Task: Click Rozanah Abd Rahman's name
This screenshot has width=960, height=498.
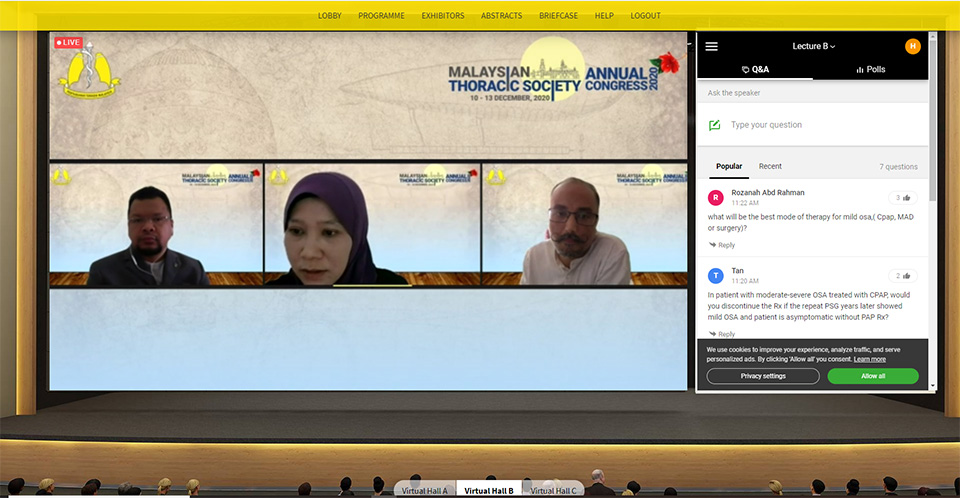Action: tap(768, 192)
